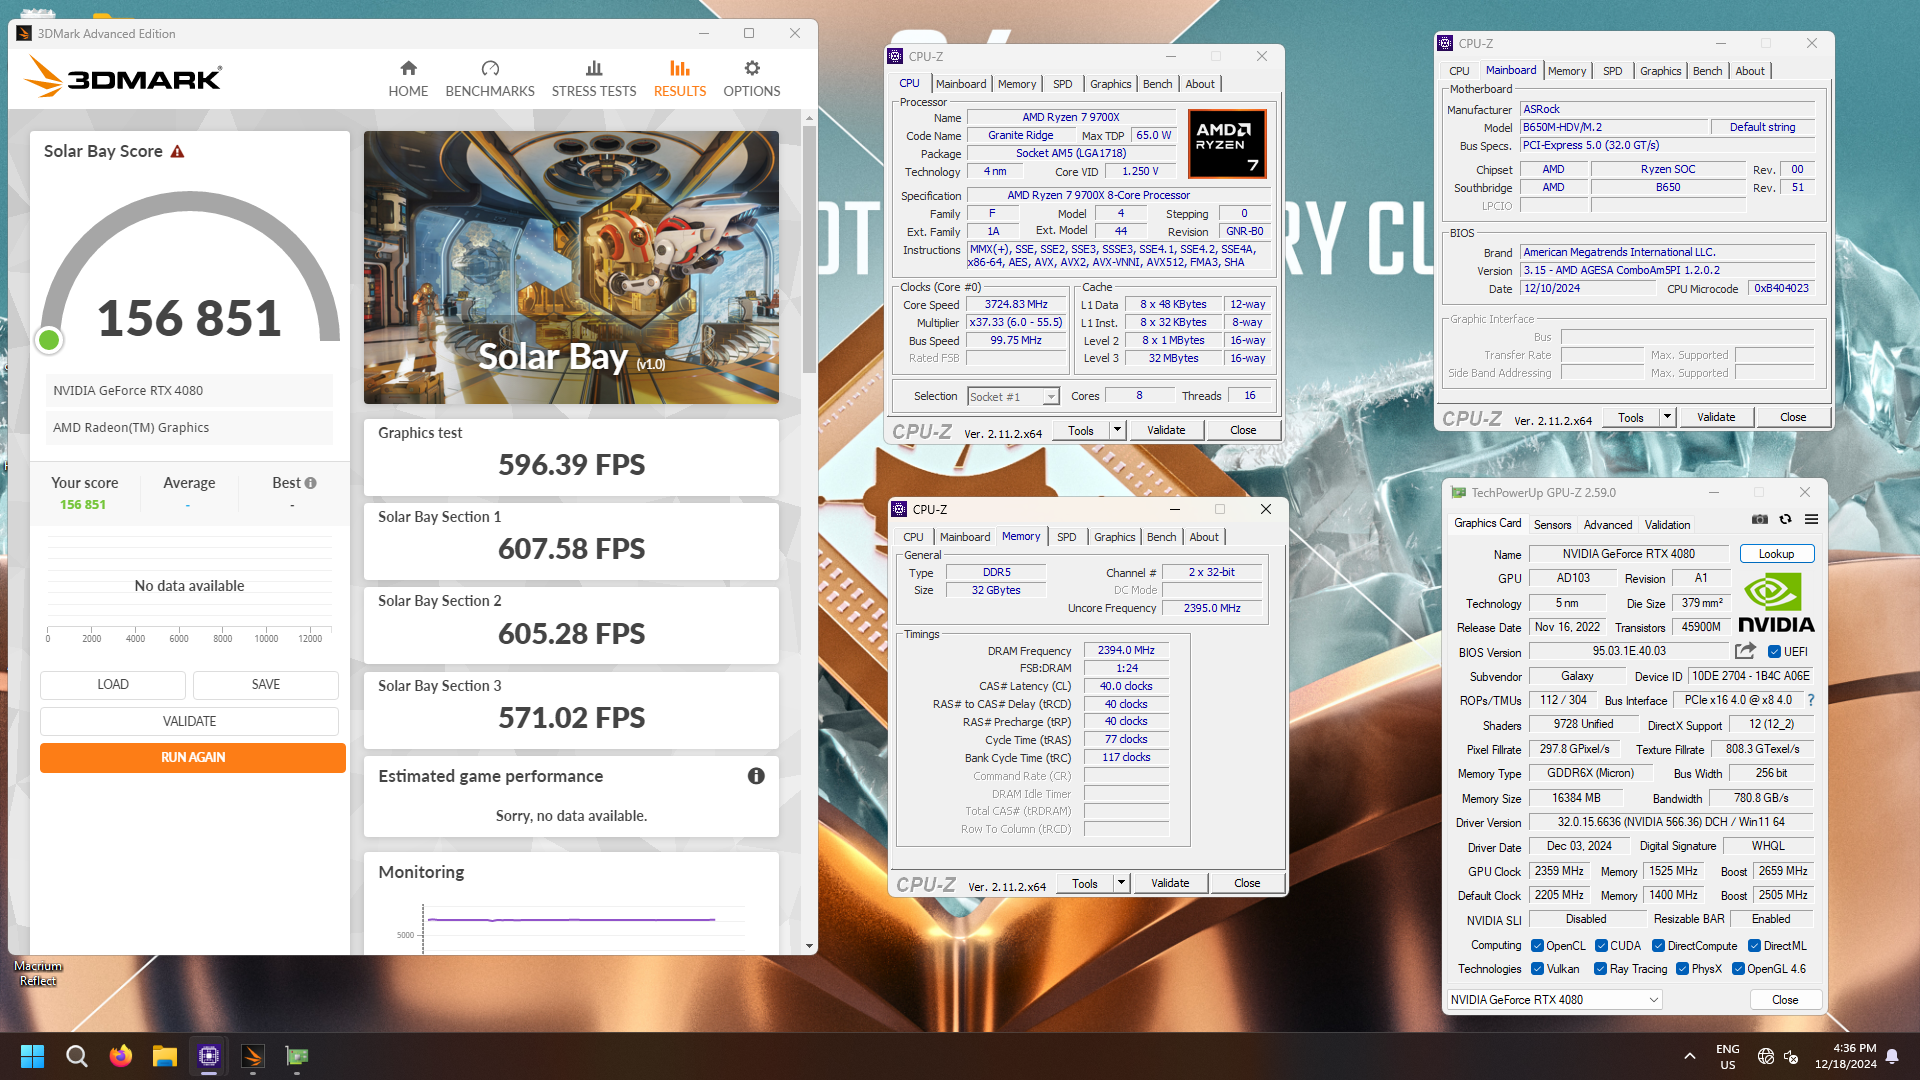The height and width of the screenshot is (1080, 1920).
Task: Click the Best score info icon
Action: coord(310,483)
